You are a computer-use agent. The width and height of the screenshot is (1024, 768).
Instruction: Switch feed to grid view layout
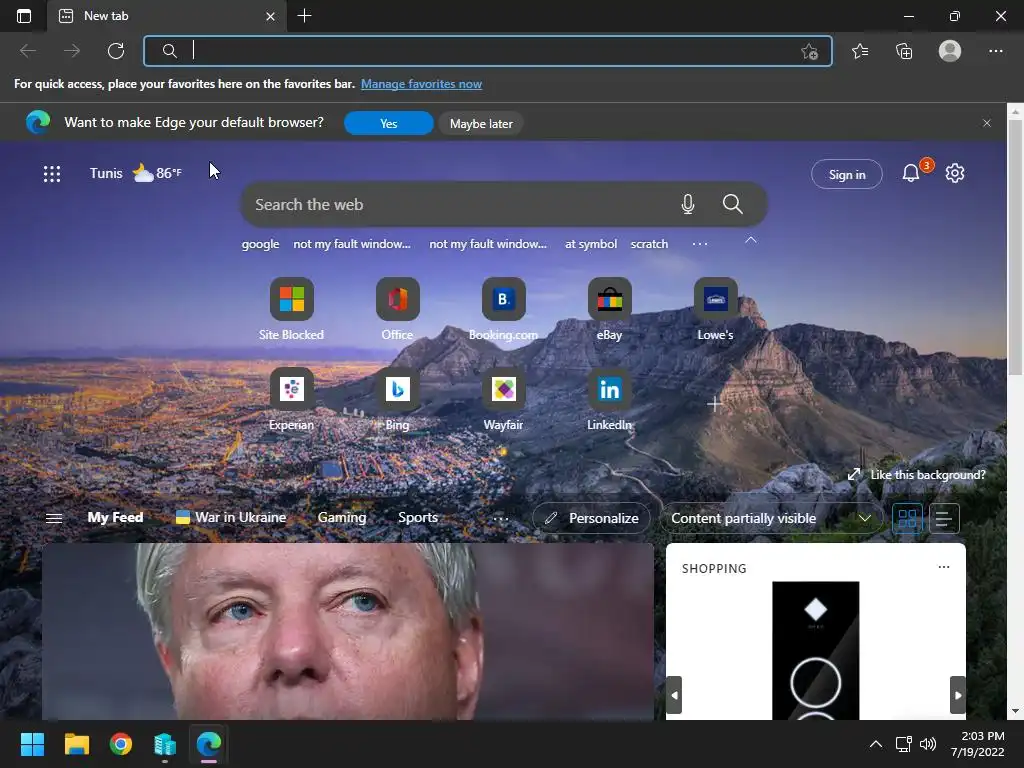tap(907, 519)
